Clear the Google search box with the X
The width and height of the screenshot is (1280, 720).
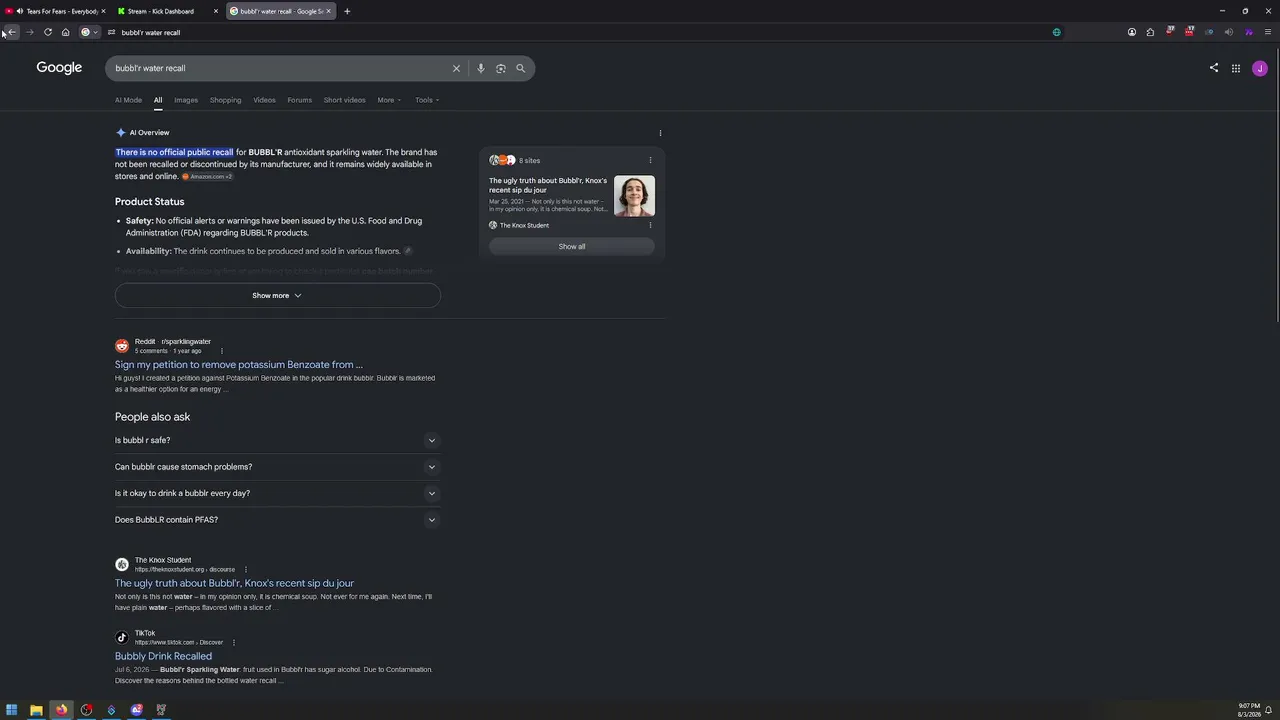[456, 68]
